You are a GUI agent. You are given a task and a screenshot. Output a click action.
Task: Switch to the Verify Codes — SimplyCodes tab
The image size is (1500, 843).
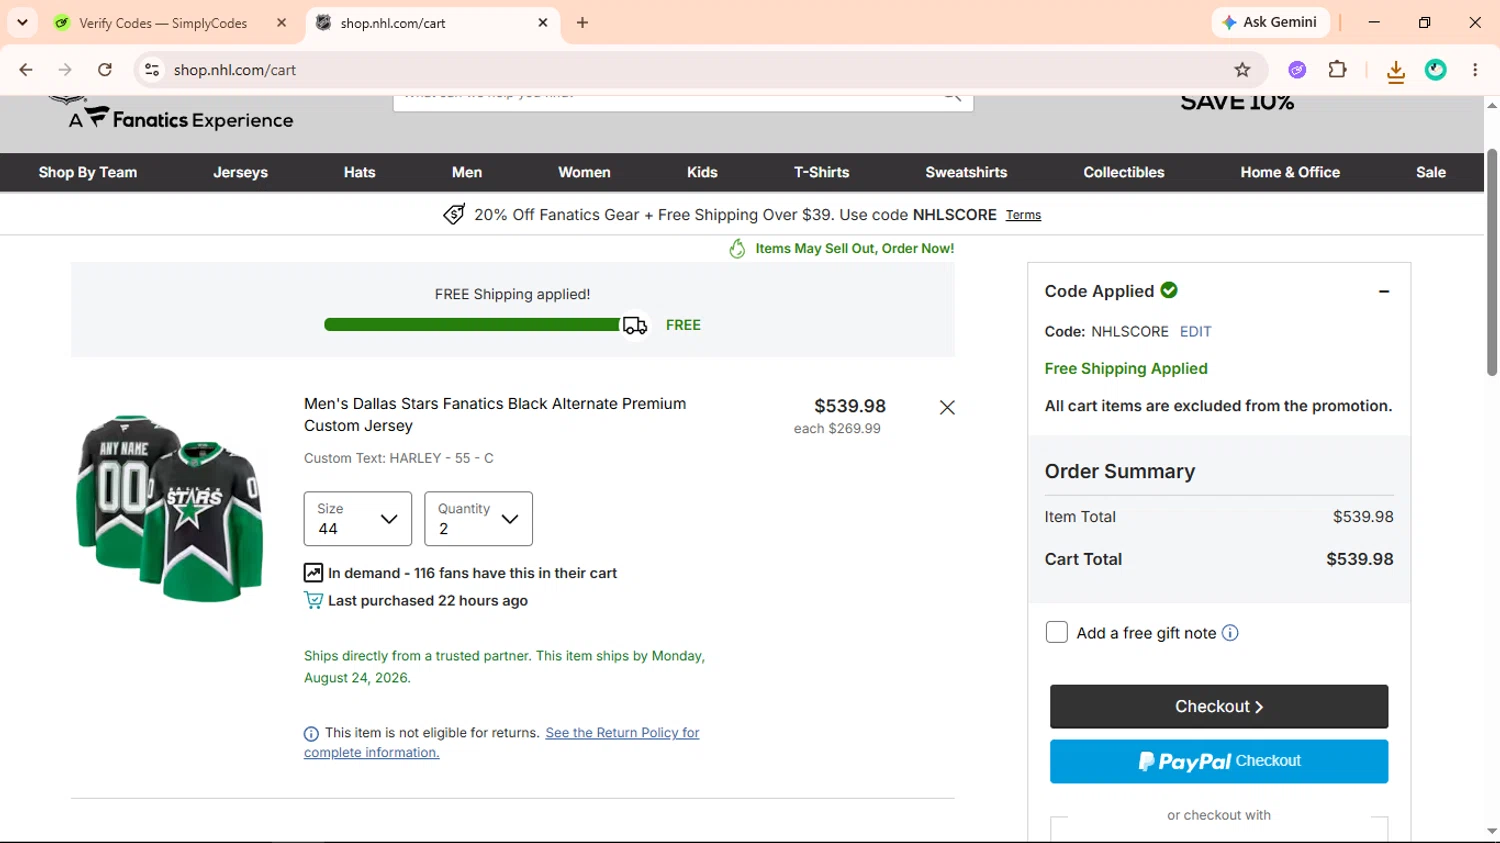coord(172,23)
